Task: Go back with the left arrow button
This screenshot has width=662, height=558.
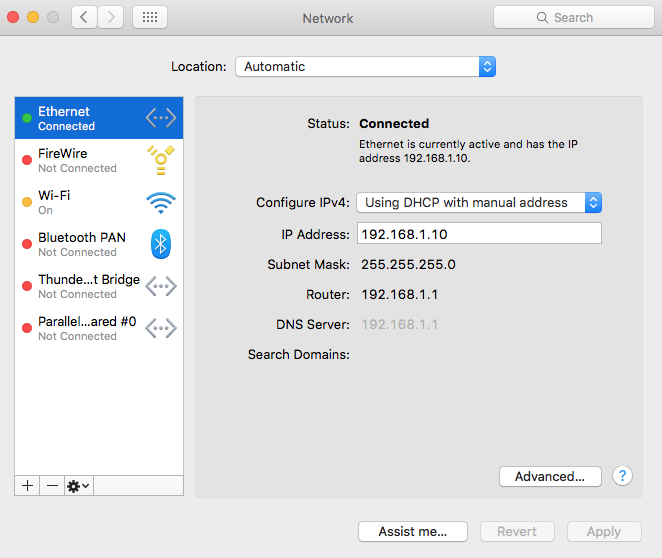Action: 84,17
